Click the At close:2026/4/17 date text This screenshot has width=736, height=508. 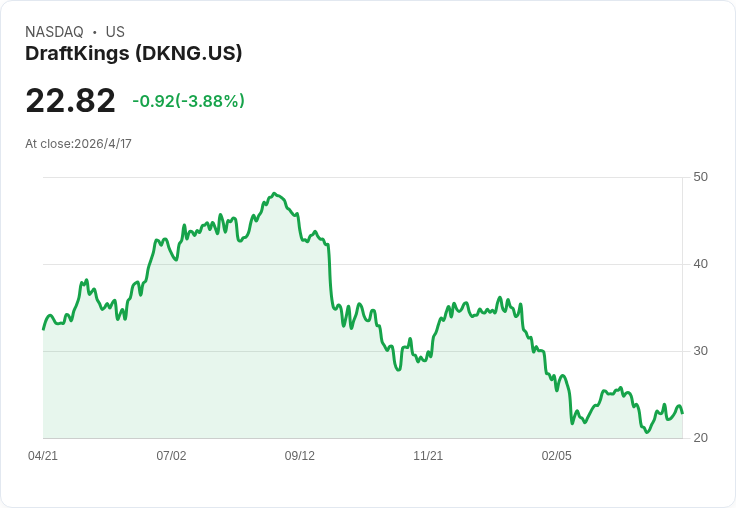click(x=78, y=144)
